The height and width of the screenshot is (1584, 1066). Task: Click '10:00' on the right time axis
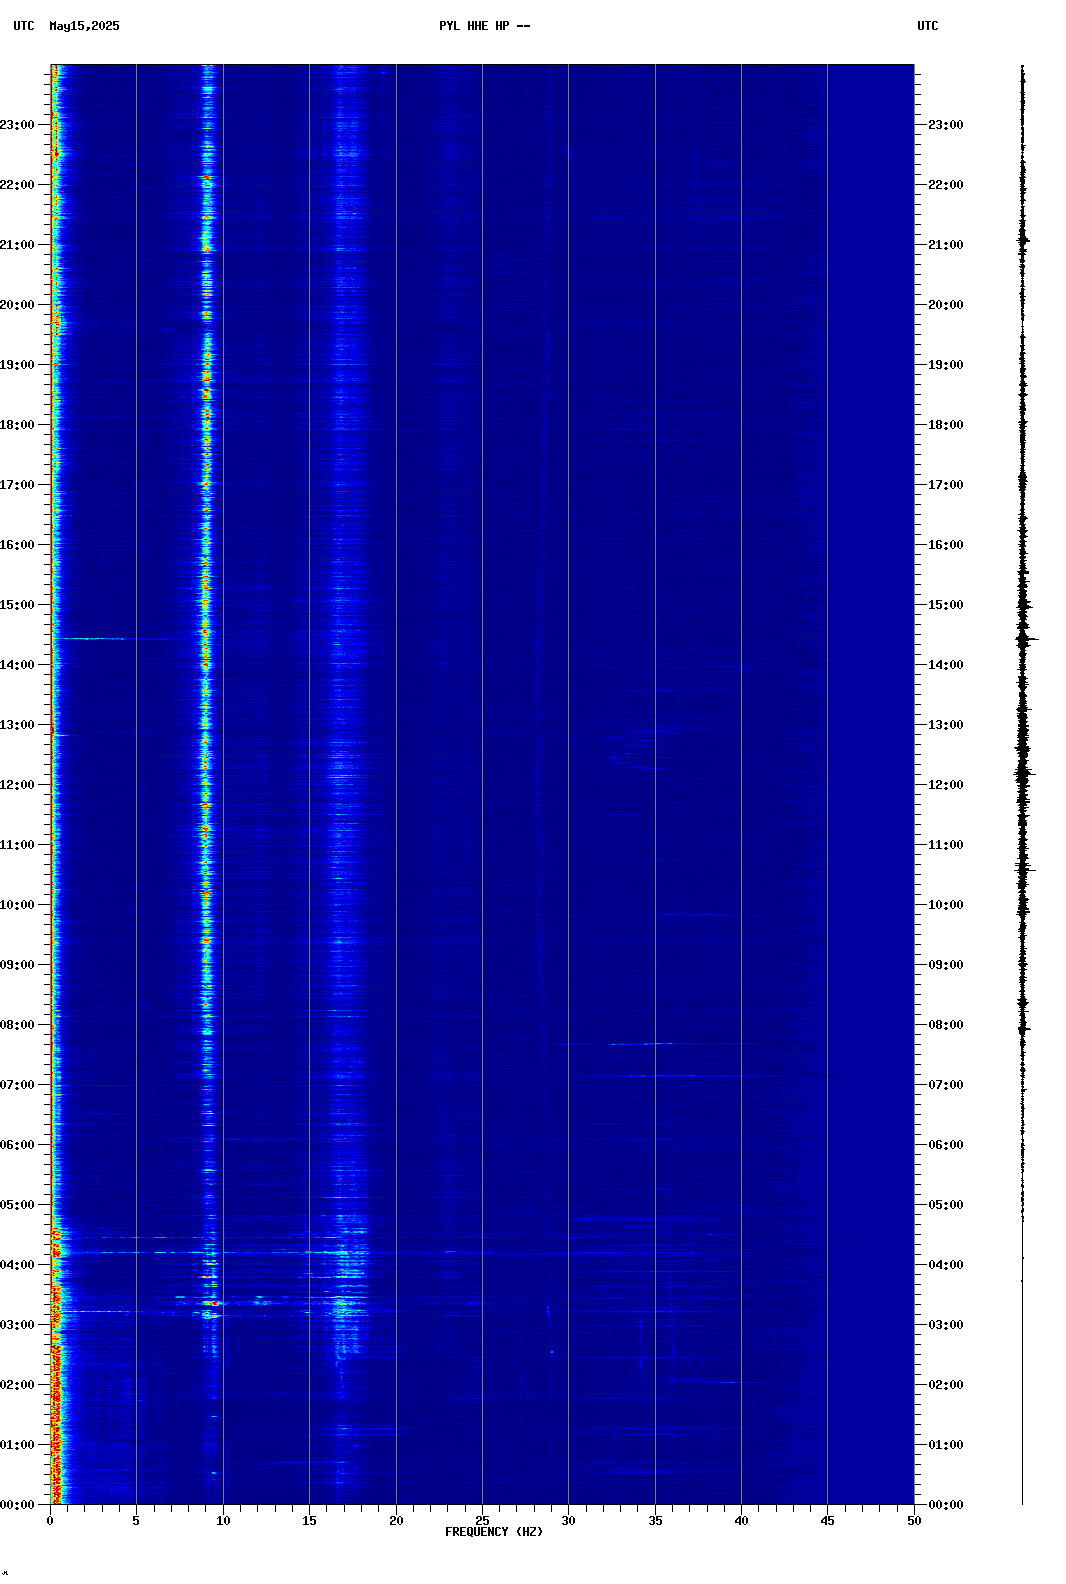pyautogui.click(x=946, y=905)
